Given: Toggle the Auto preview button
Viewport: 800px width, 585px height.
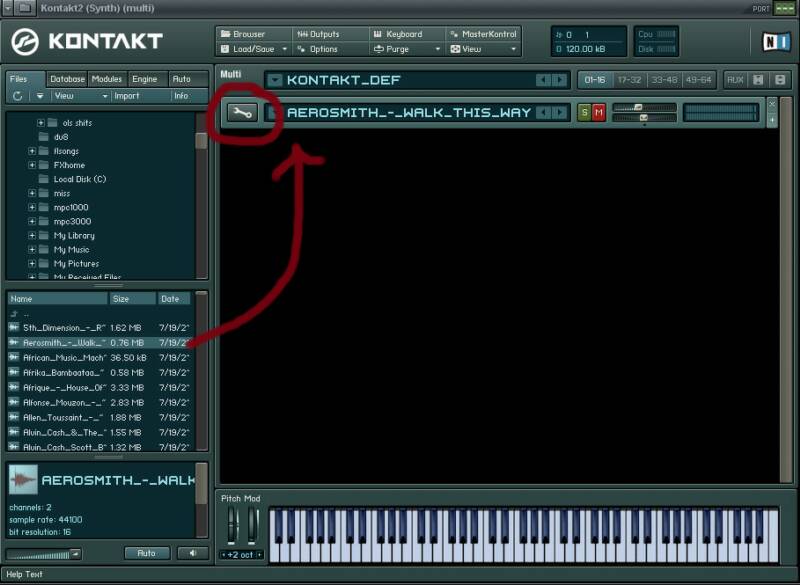Looking at the screenshot, I should 147,553.
